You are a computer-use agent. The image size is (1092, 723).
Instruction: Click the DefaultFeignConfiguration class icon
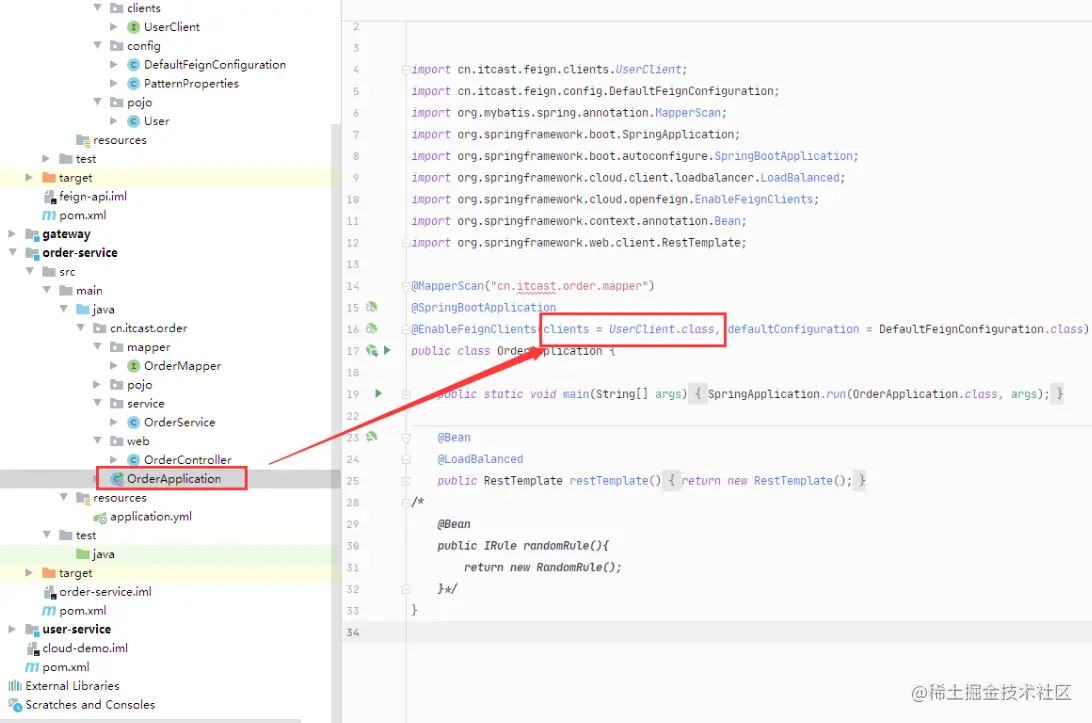[x=134, y=65]
